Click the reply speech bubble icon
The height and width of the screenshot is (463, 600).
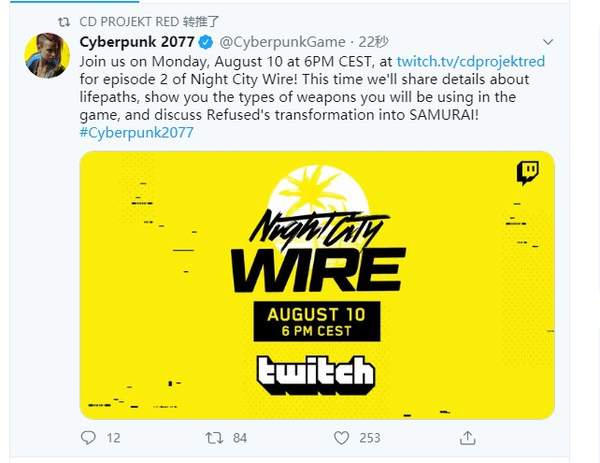click(88, 437)
